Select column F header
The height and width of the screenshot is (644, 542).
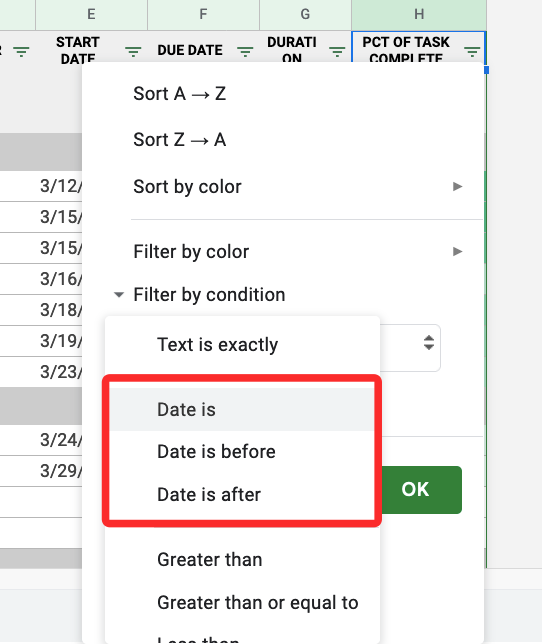[203, 15]
